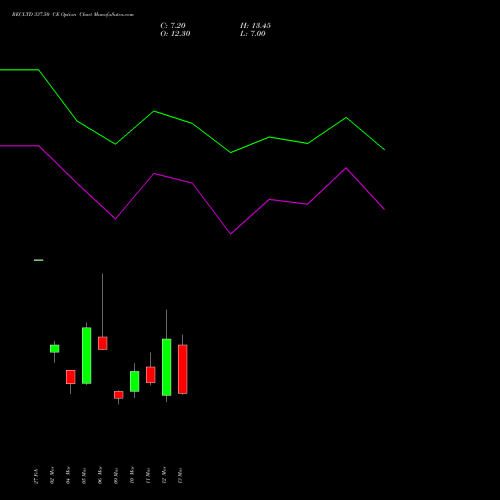500x500 pixels.
Task: Click the '10 Mar' date axis label
Action: coord(132,475)
